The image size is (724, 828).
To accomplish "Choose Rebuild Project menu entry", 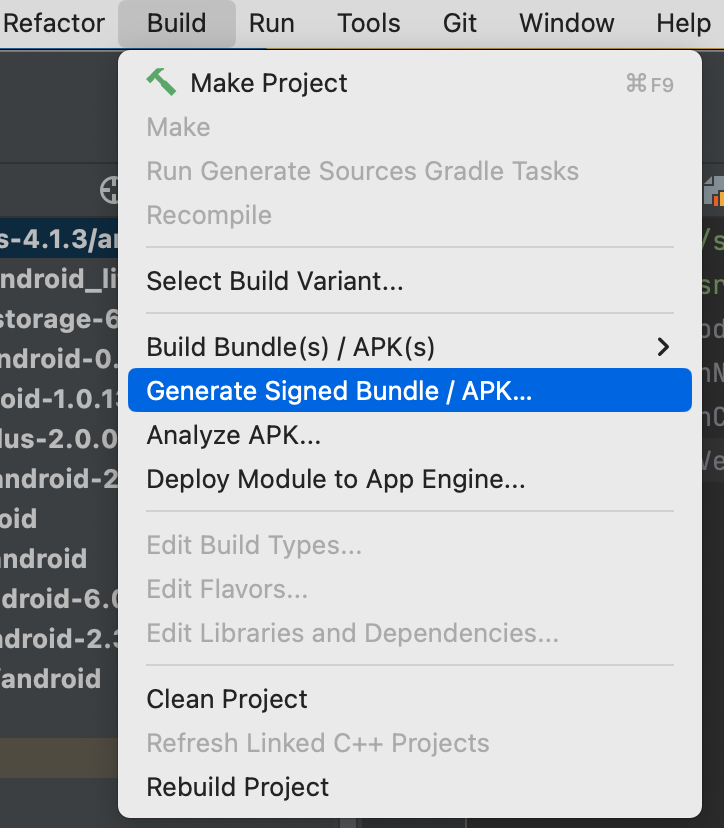I will (x=238, y=787).
